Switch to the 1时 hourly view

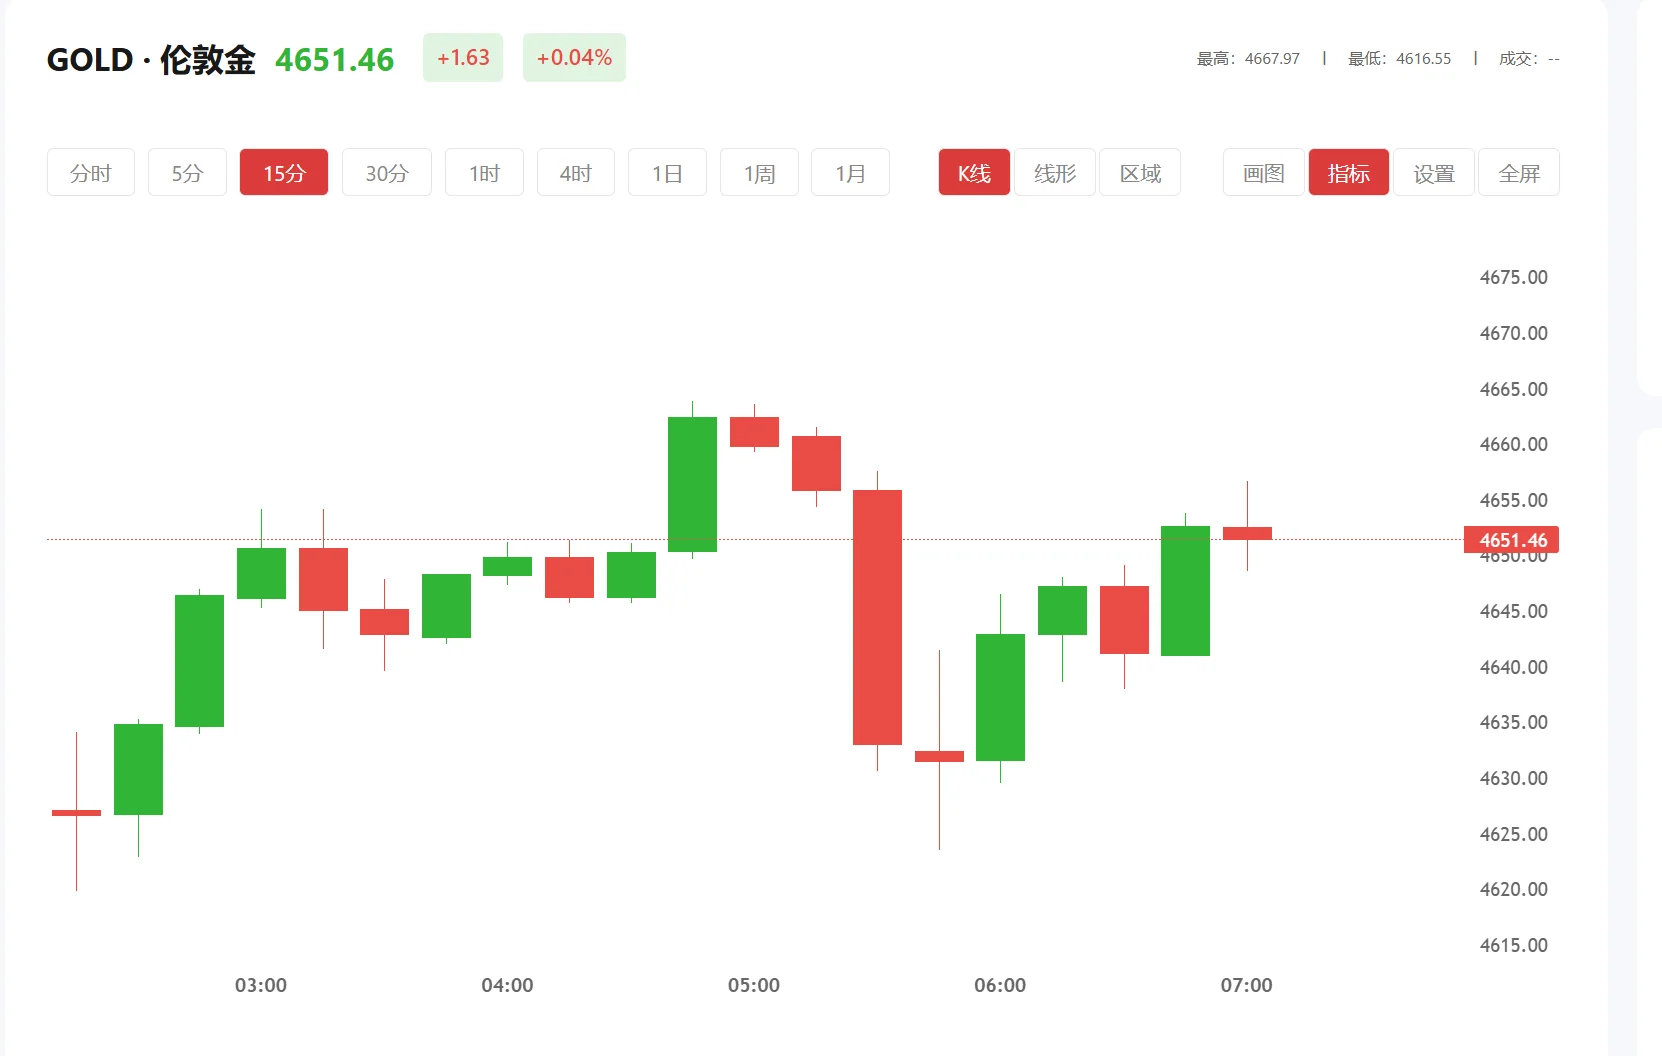coord(484,172)
